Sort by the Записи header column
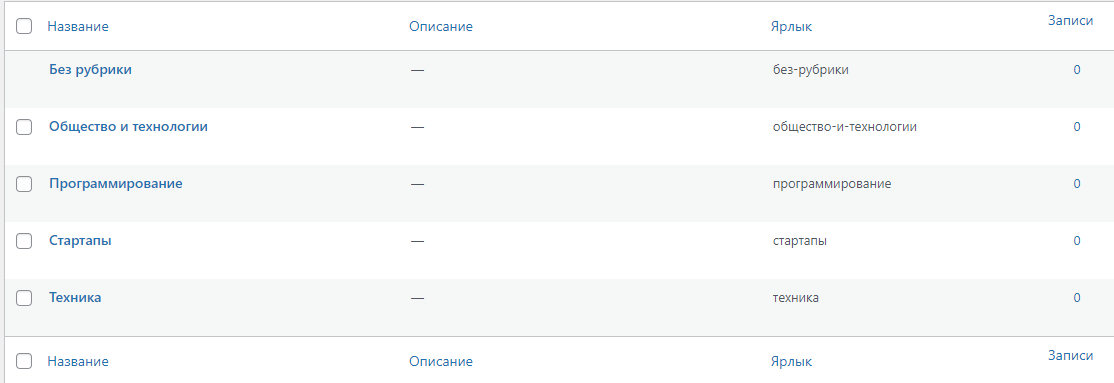The width and height of the screenshot is (1114, 383). click(x=1070, y=21)
